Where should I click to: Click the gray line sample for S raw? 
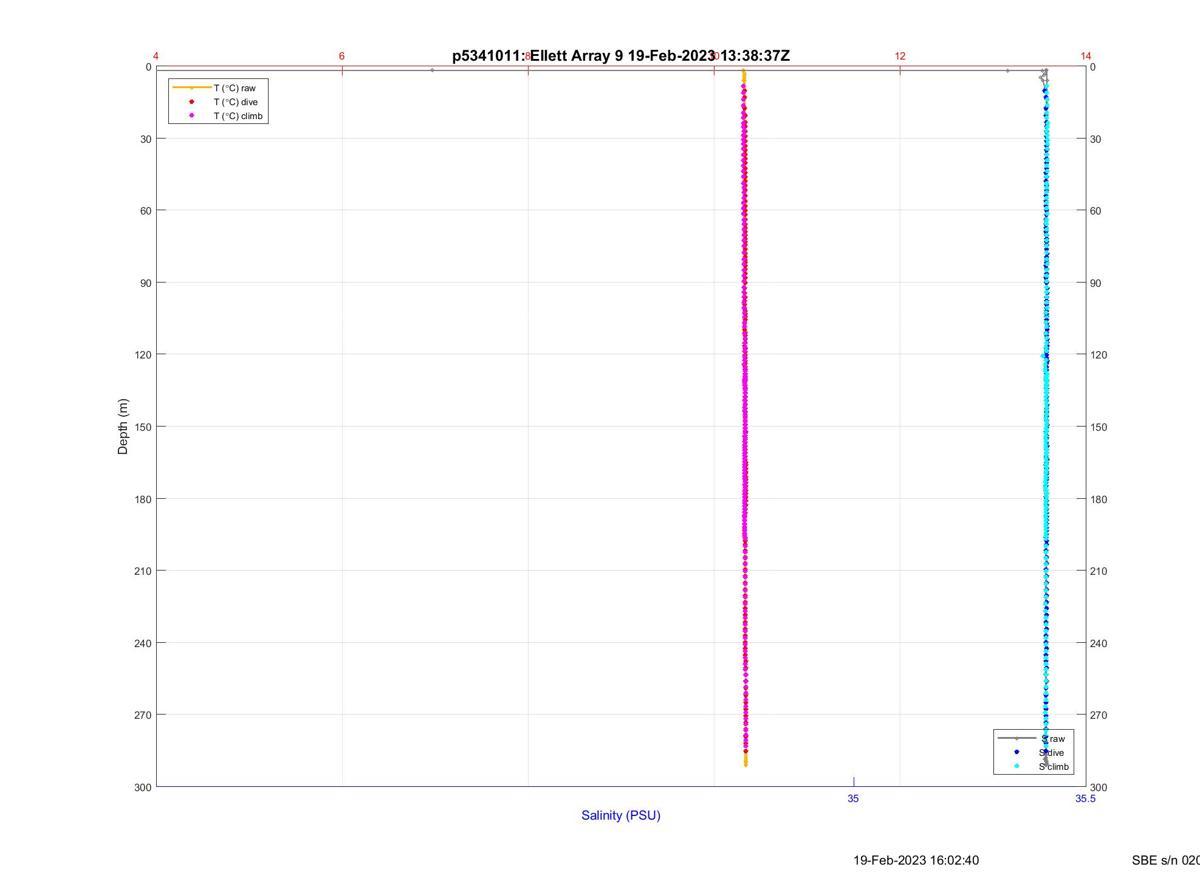pyautogui.click(x=1017, y=738)
